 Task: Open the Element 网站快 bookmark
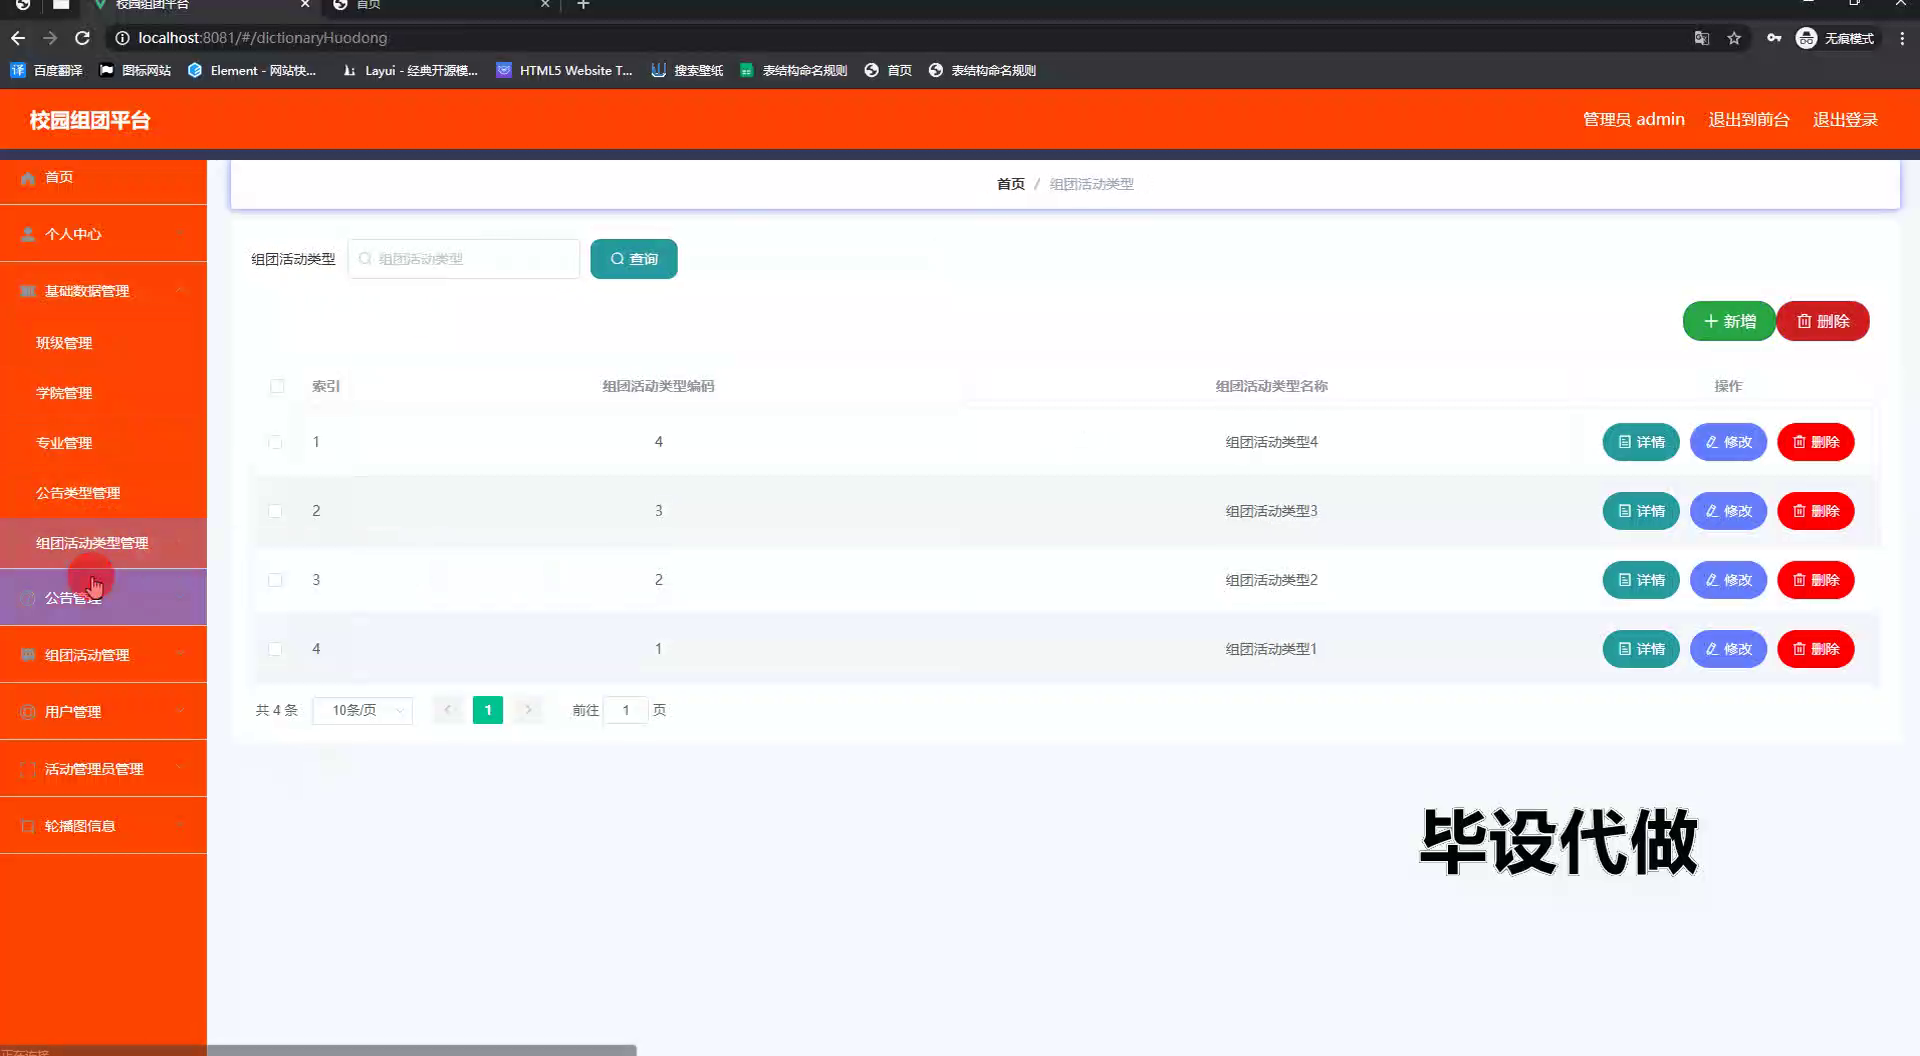coord(252,70)
